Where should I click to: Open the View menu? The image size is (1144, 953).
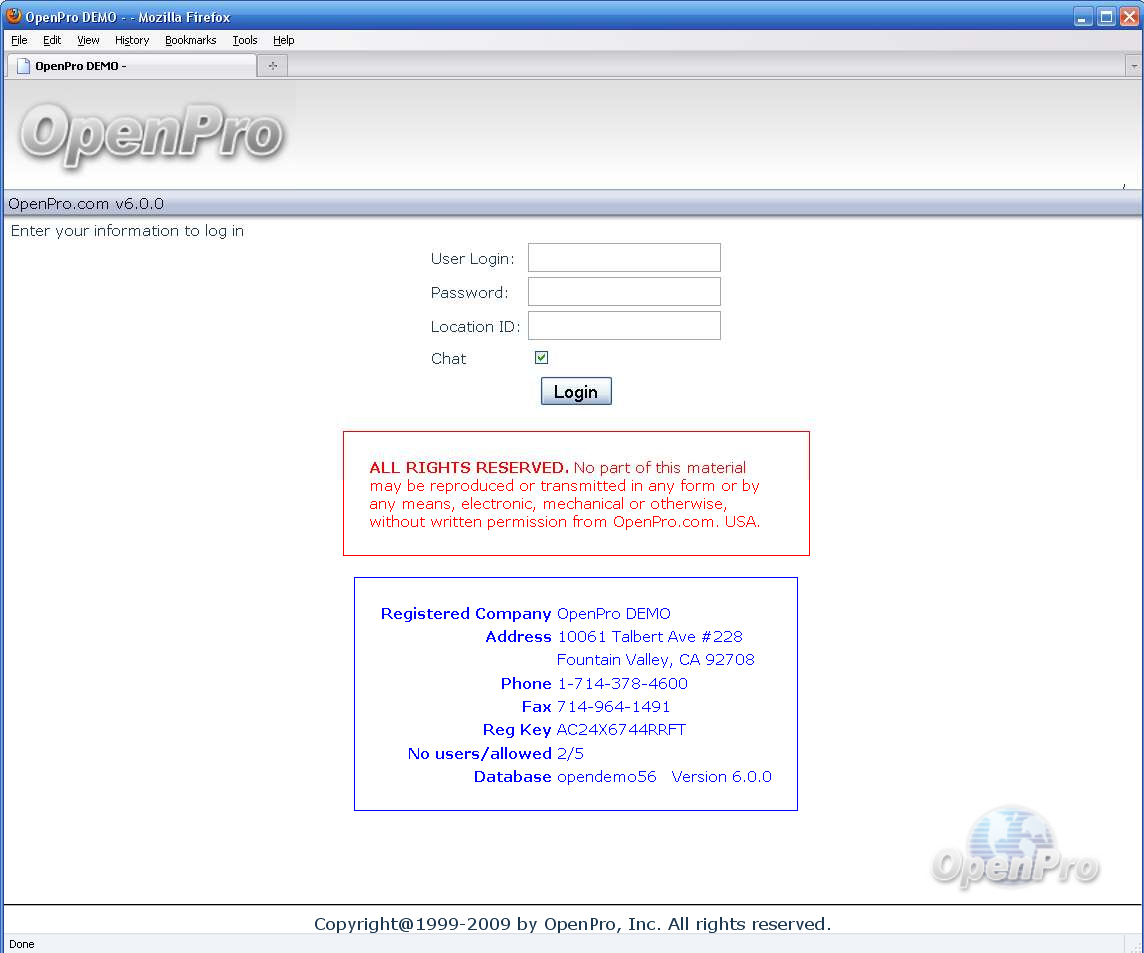[x=89, y=40]
